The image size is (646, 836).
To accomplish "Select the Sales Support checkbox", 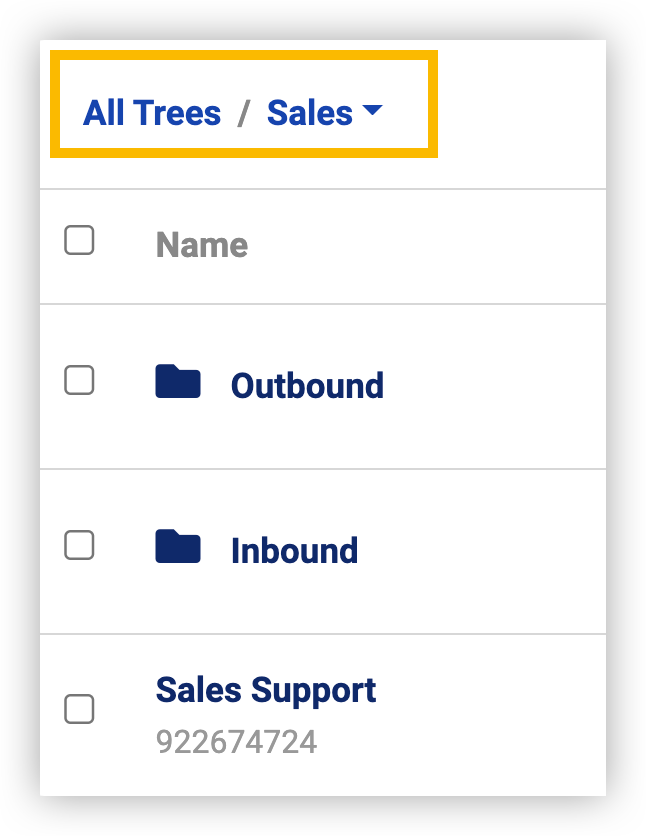I will point(79,709).
